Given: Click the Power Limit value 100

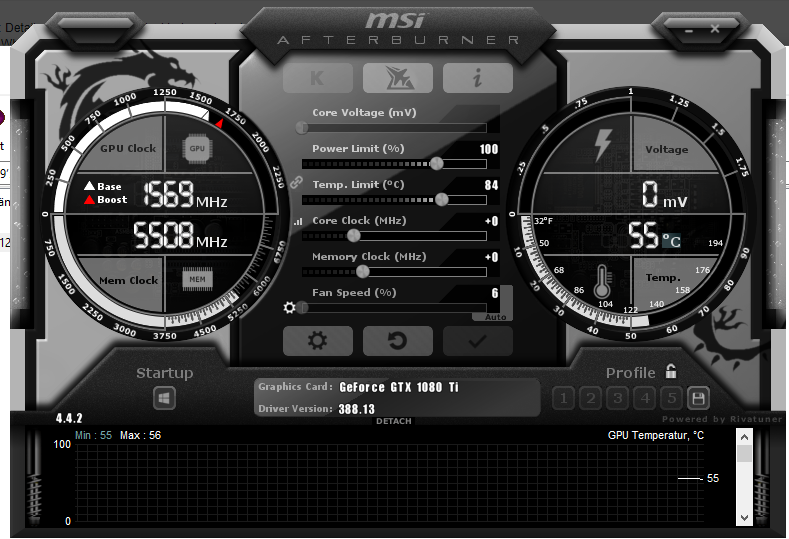Looking at the screenshot, I should 489,149.
